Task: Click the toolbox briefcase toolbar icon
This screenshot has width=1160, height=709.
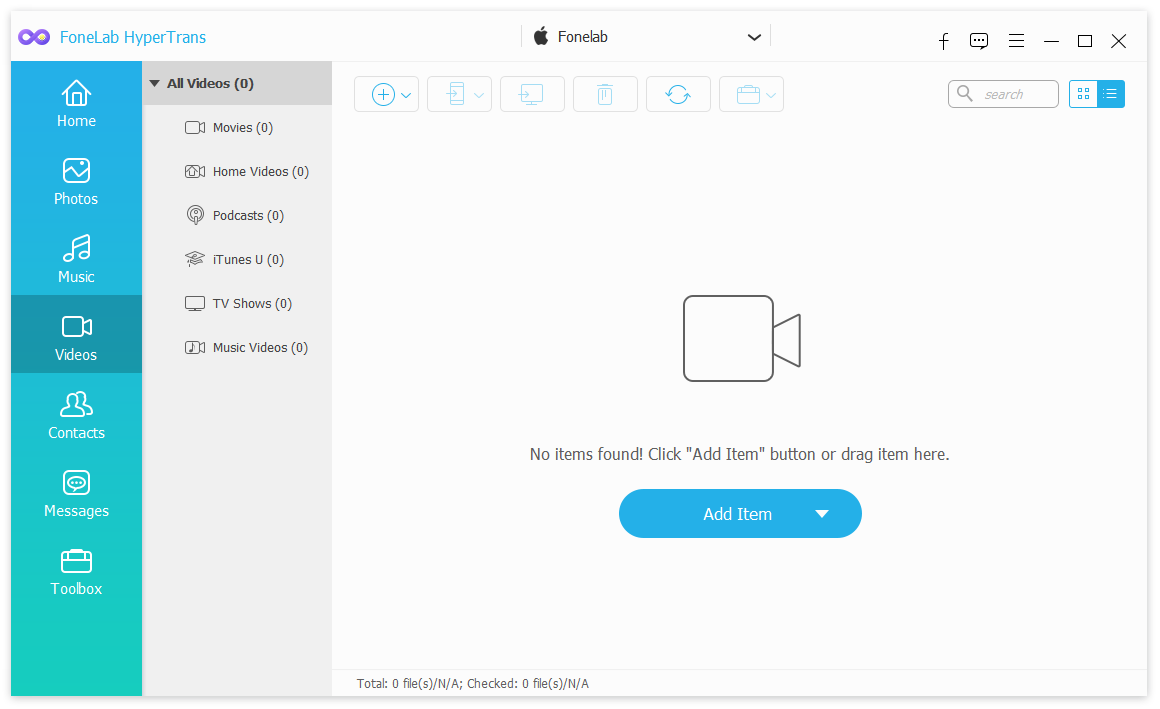Action: point(748,95)
